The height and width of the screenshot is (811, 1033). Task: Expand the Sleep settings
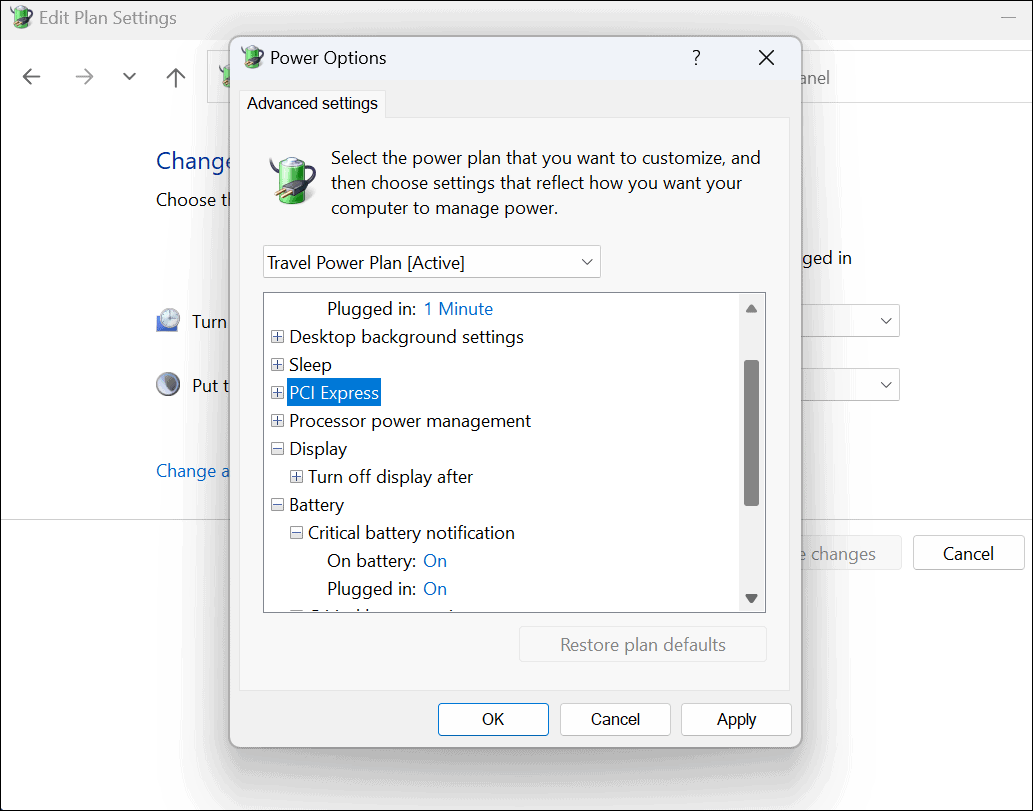tap(277, 364)
